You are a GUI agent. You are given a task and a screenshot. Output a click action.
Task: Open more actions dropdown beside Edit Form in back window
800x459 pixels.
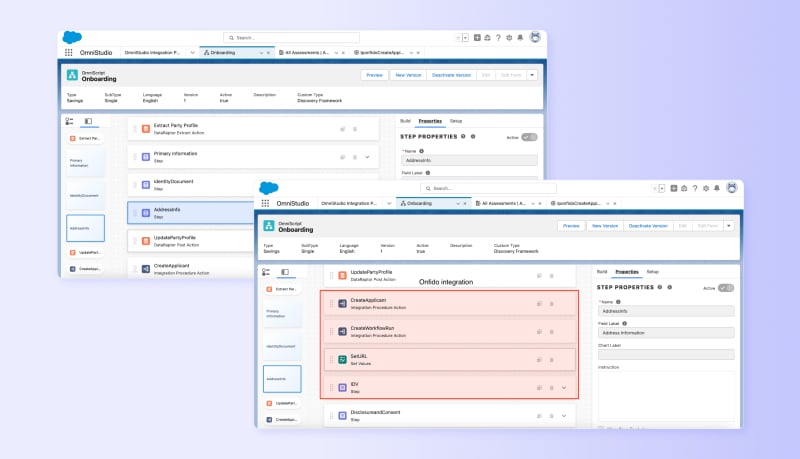click(x=532, y=75)
